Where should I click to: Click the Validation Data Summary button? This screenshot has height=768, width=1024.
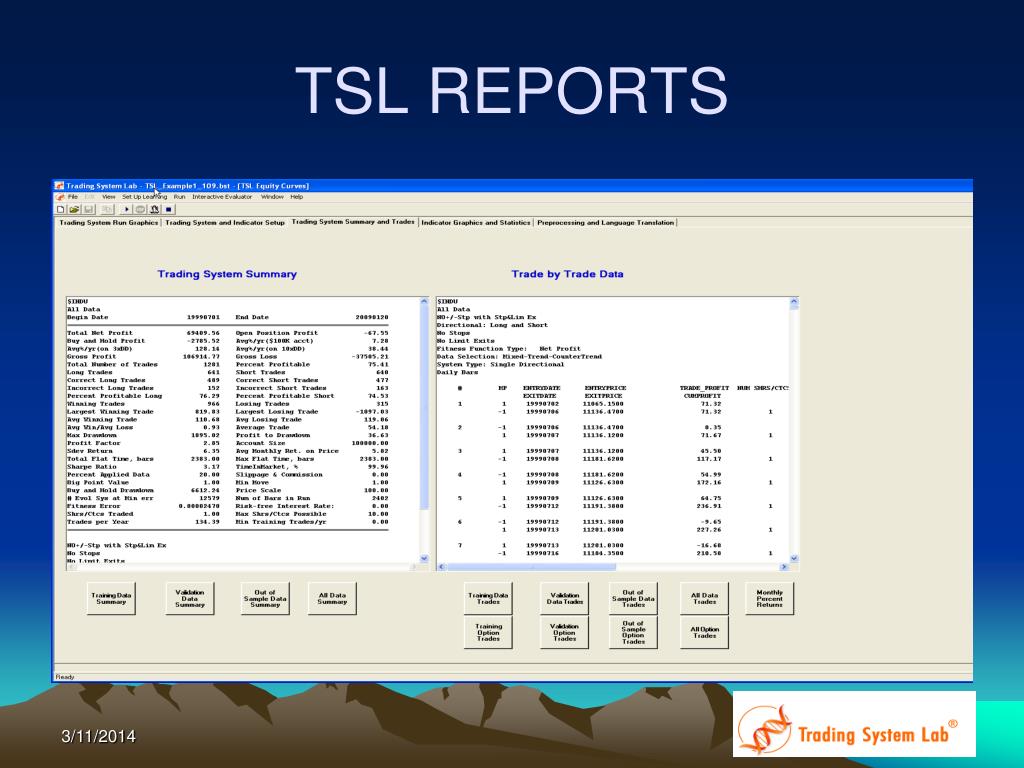(189, 598)
